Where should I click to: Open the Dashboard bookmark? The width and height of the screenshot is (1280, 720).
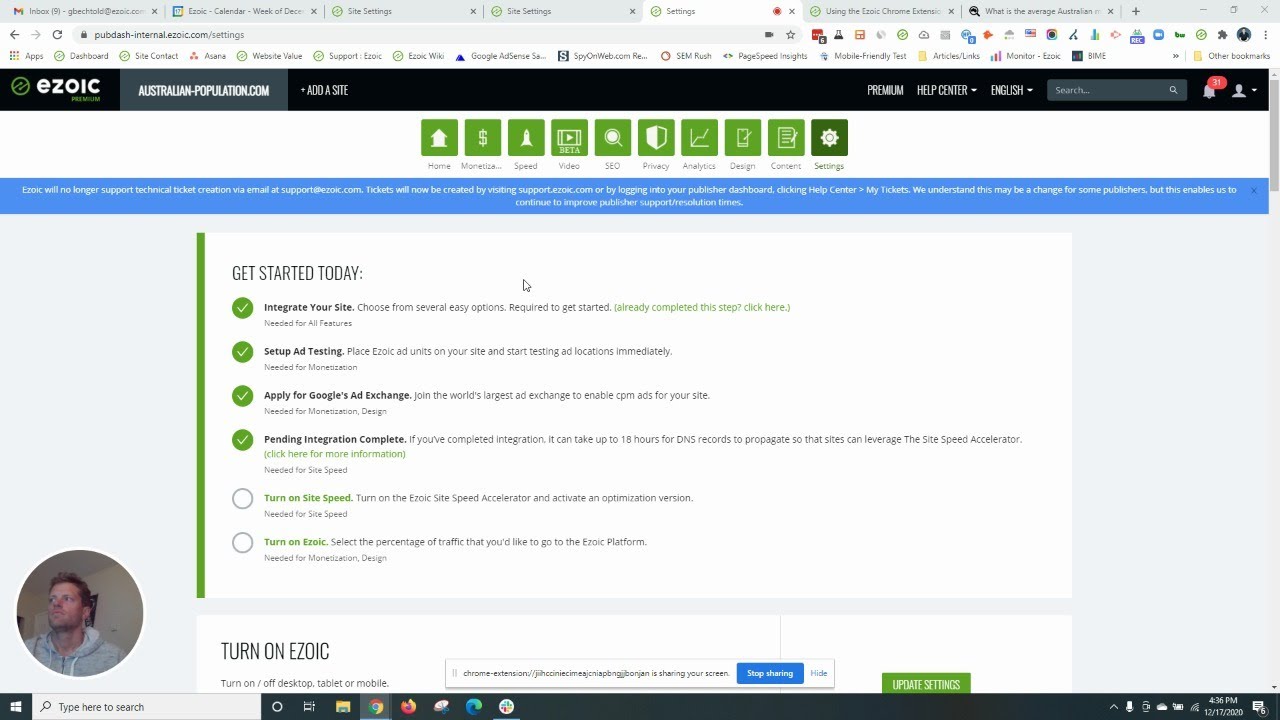pos(81,56)
